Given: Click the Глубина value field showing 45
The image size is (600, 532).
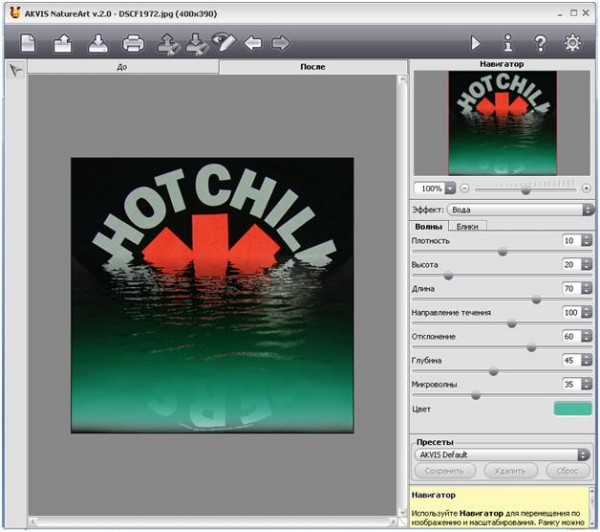Looking at the screenshot, I should (x=571, y=360).
